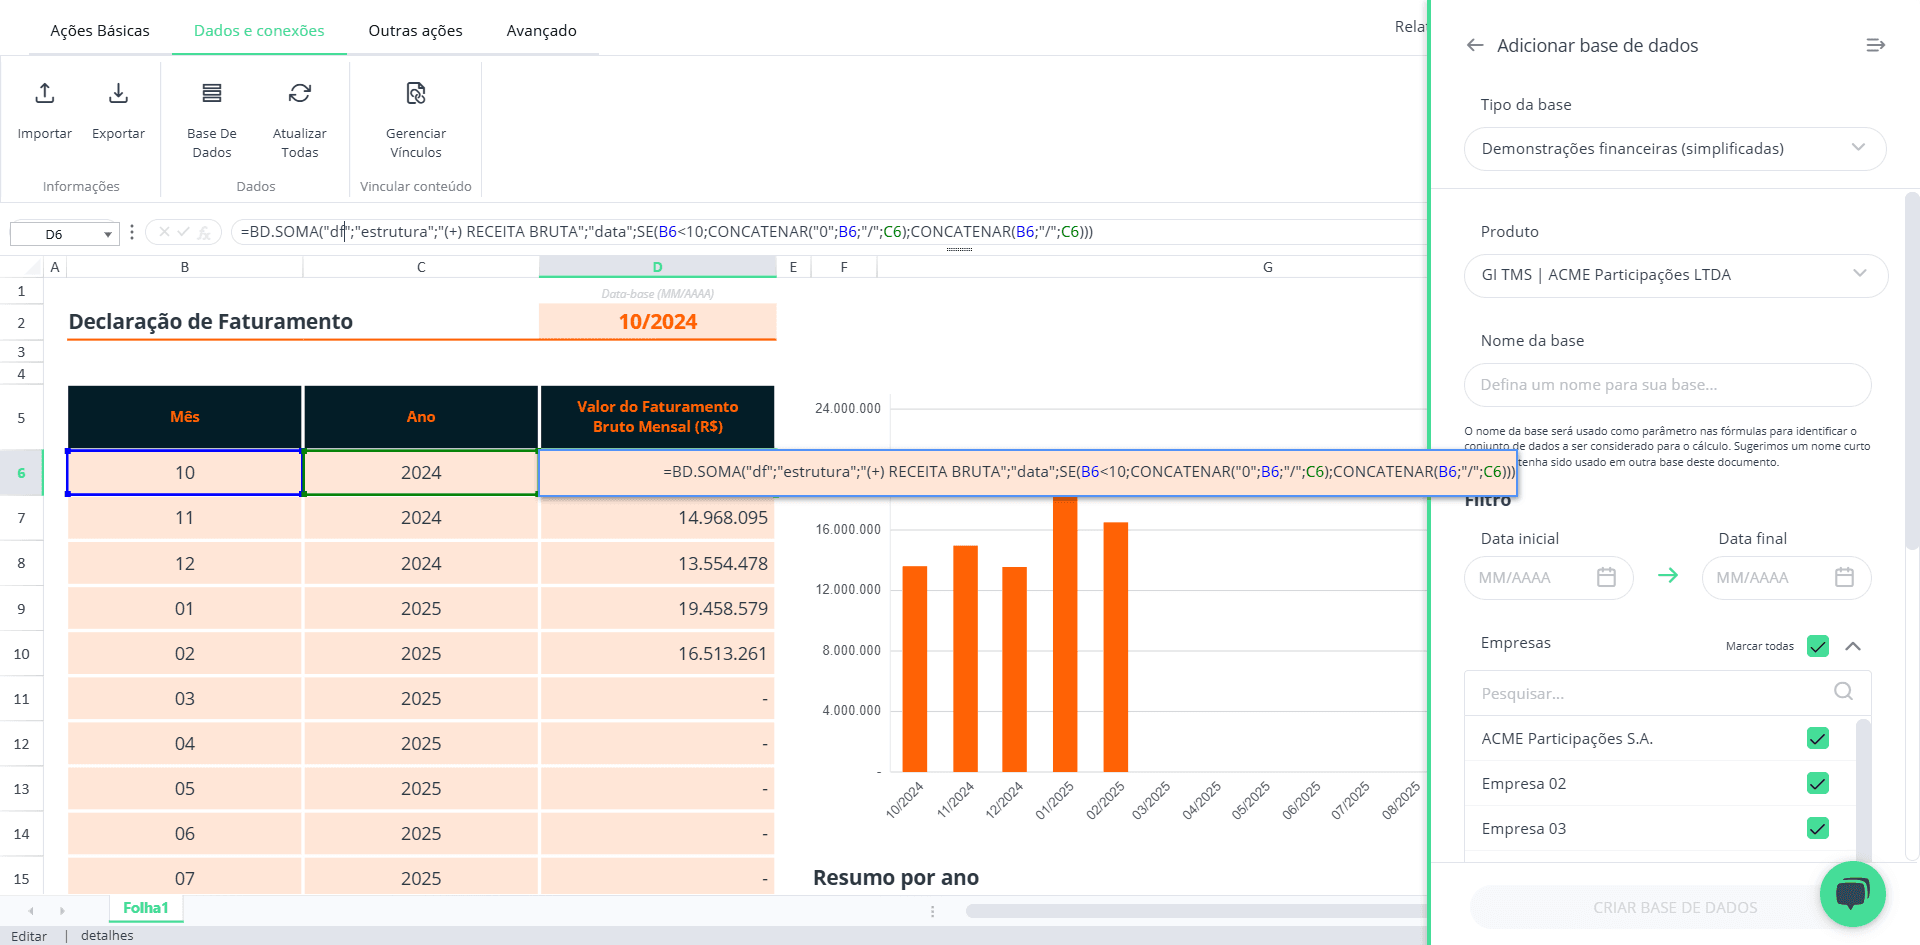Open the cell name box D6 dropdown
This screenshot has width=1920, height=945.
[x=108, y=234]
